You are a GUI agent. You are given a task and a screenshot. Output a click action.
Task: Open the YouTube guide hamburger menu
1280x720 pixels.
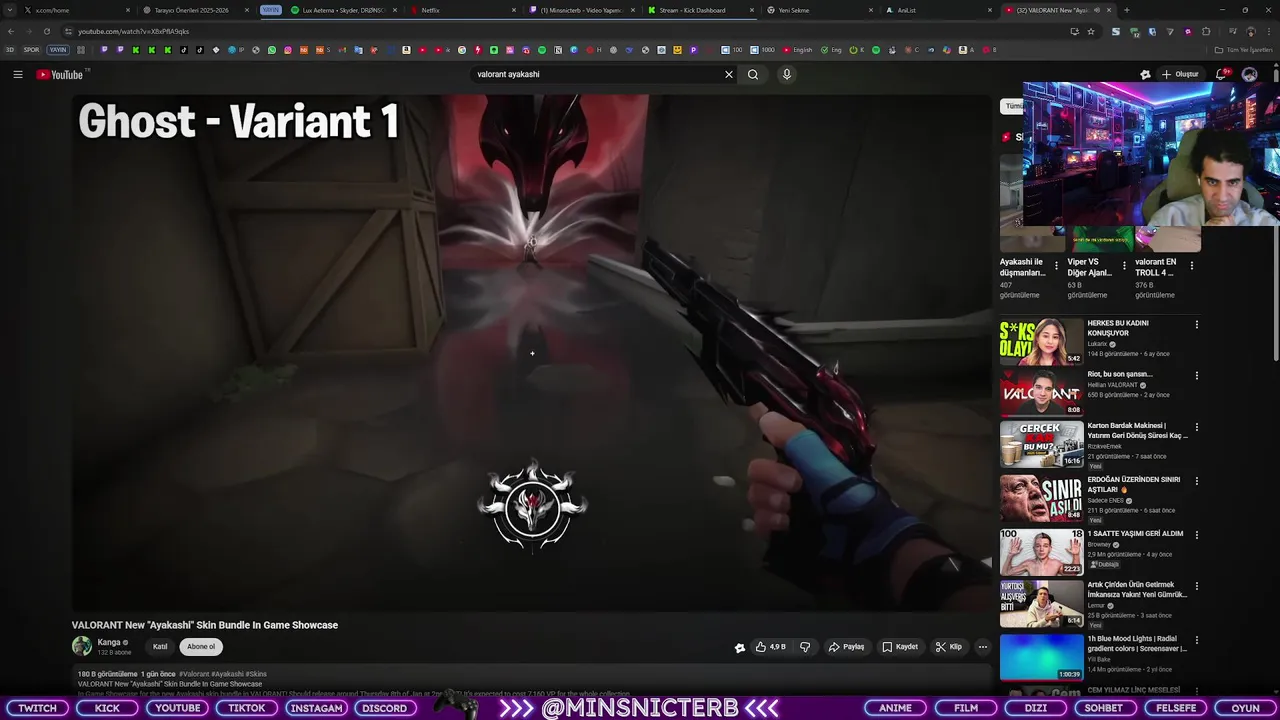[x=17, y=74]
